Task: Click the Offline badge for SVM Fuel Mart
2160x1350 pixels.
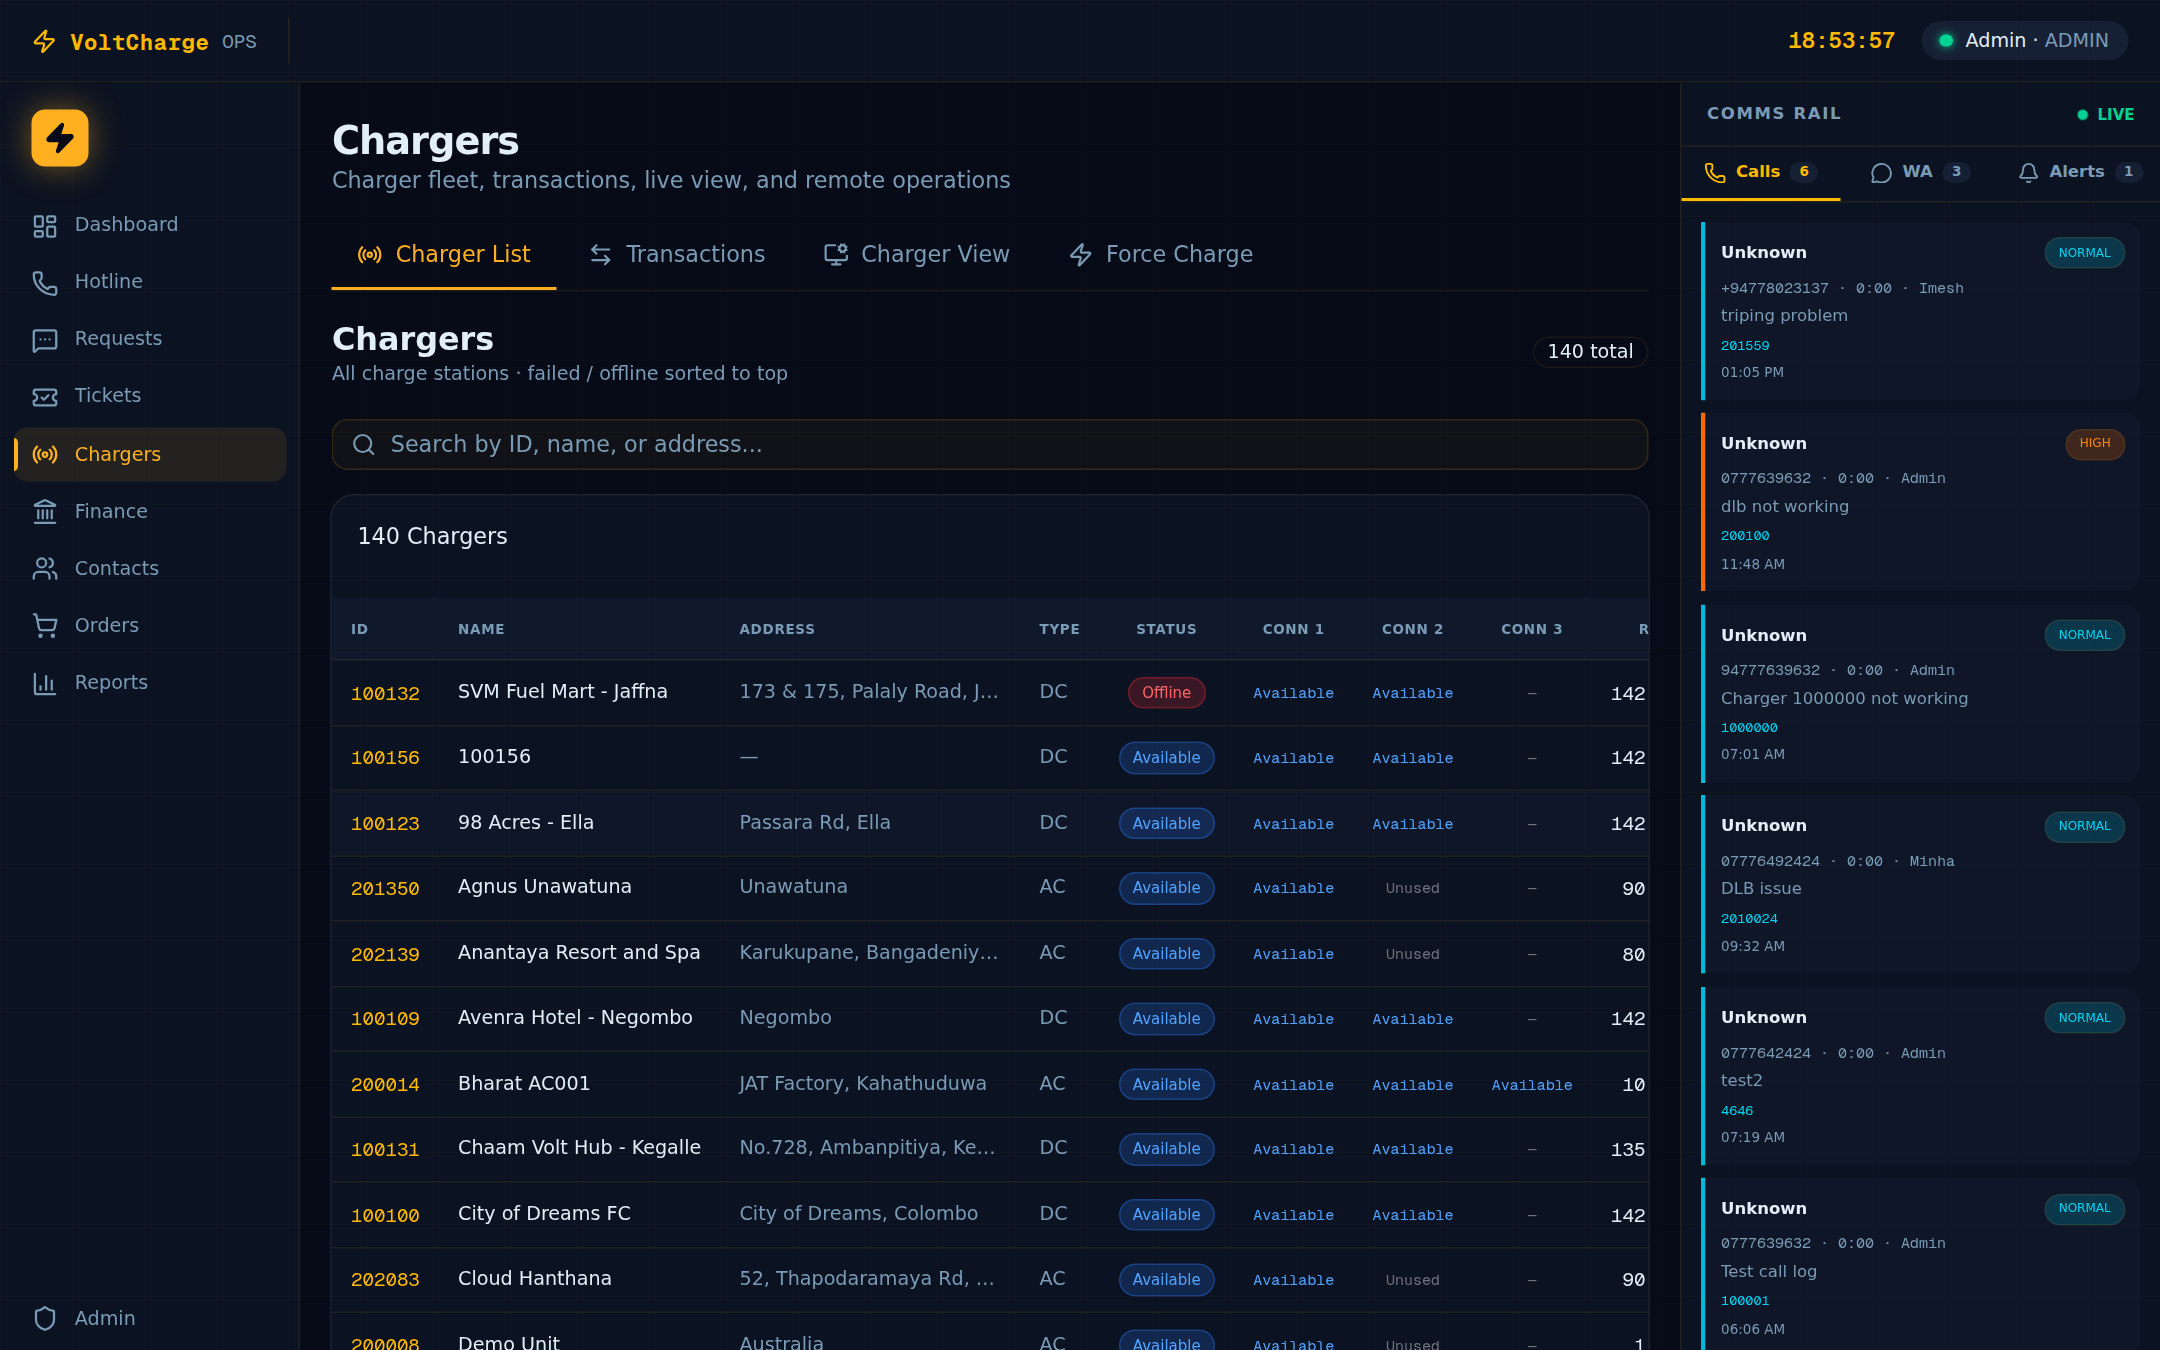Action: tap(1166, 692)
